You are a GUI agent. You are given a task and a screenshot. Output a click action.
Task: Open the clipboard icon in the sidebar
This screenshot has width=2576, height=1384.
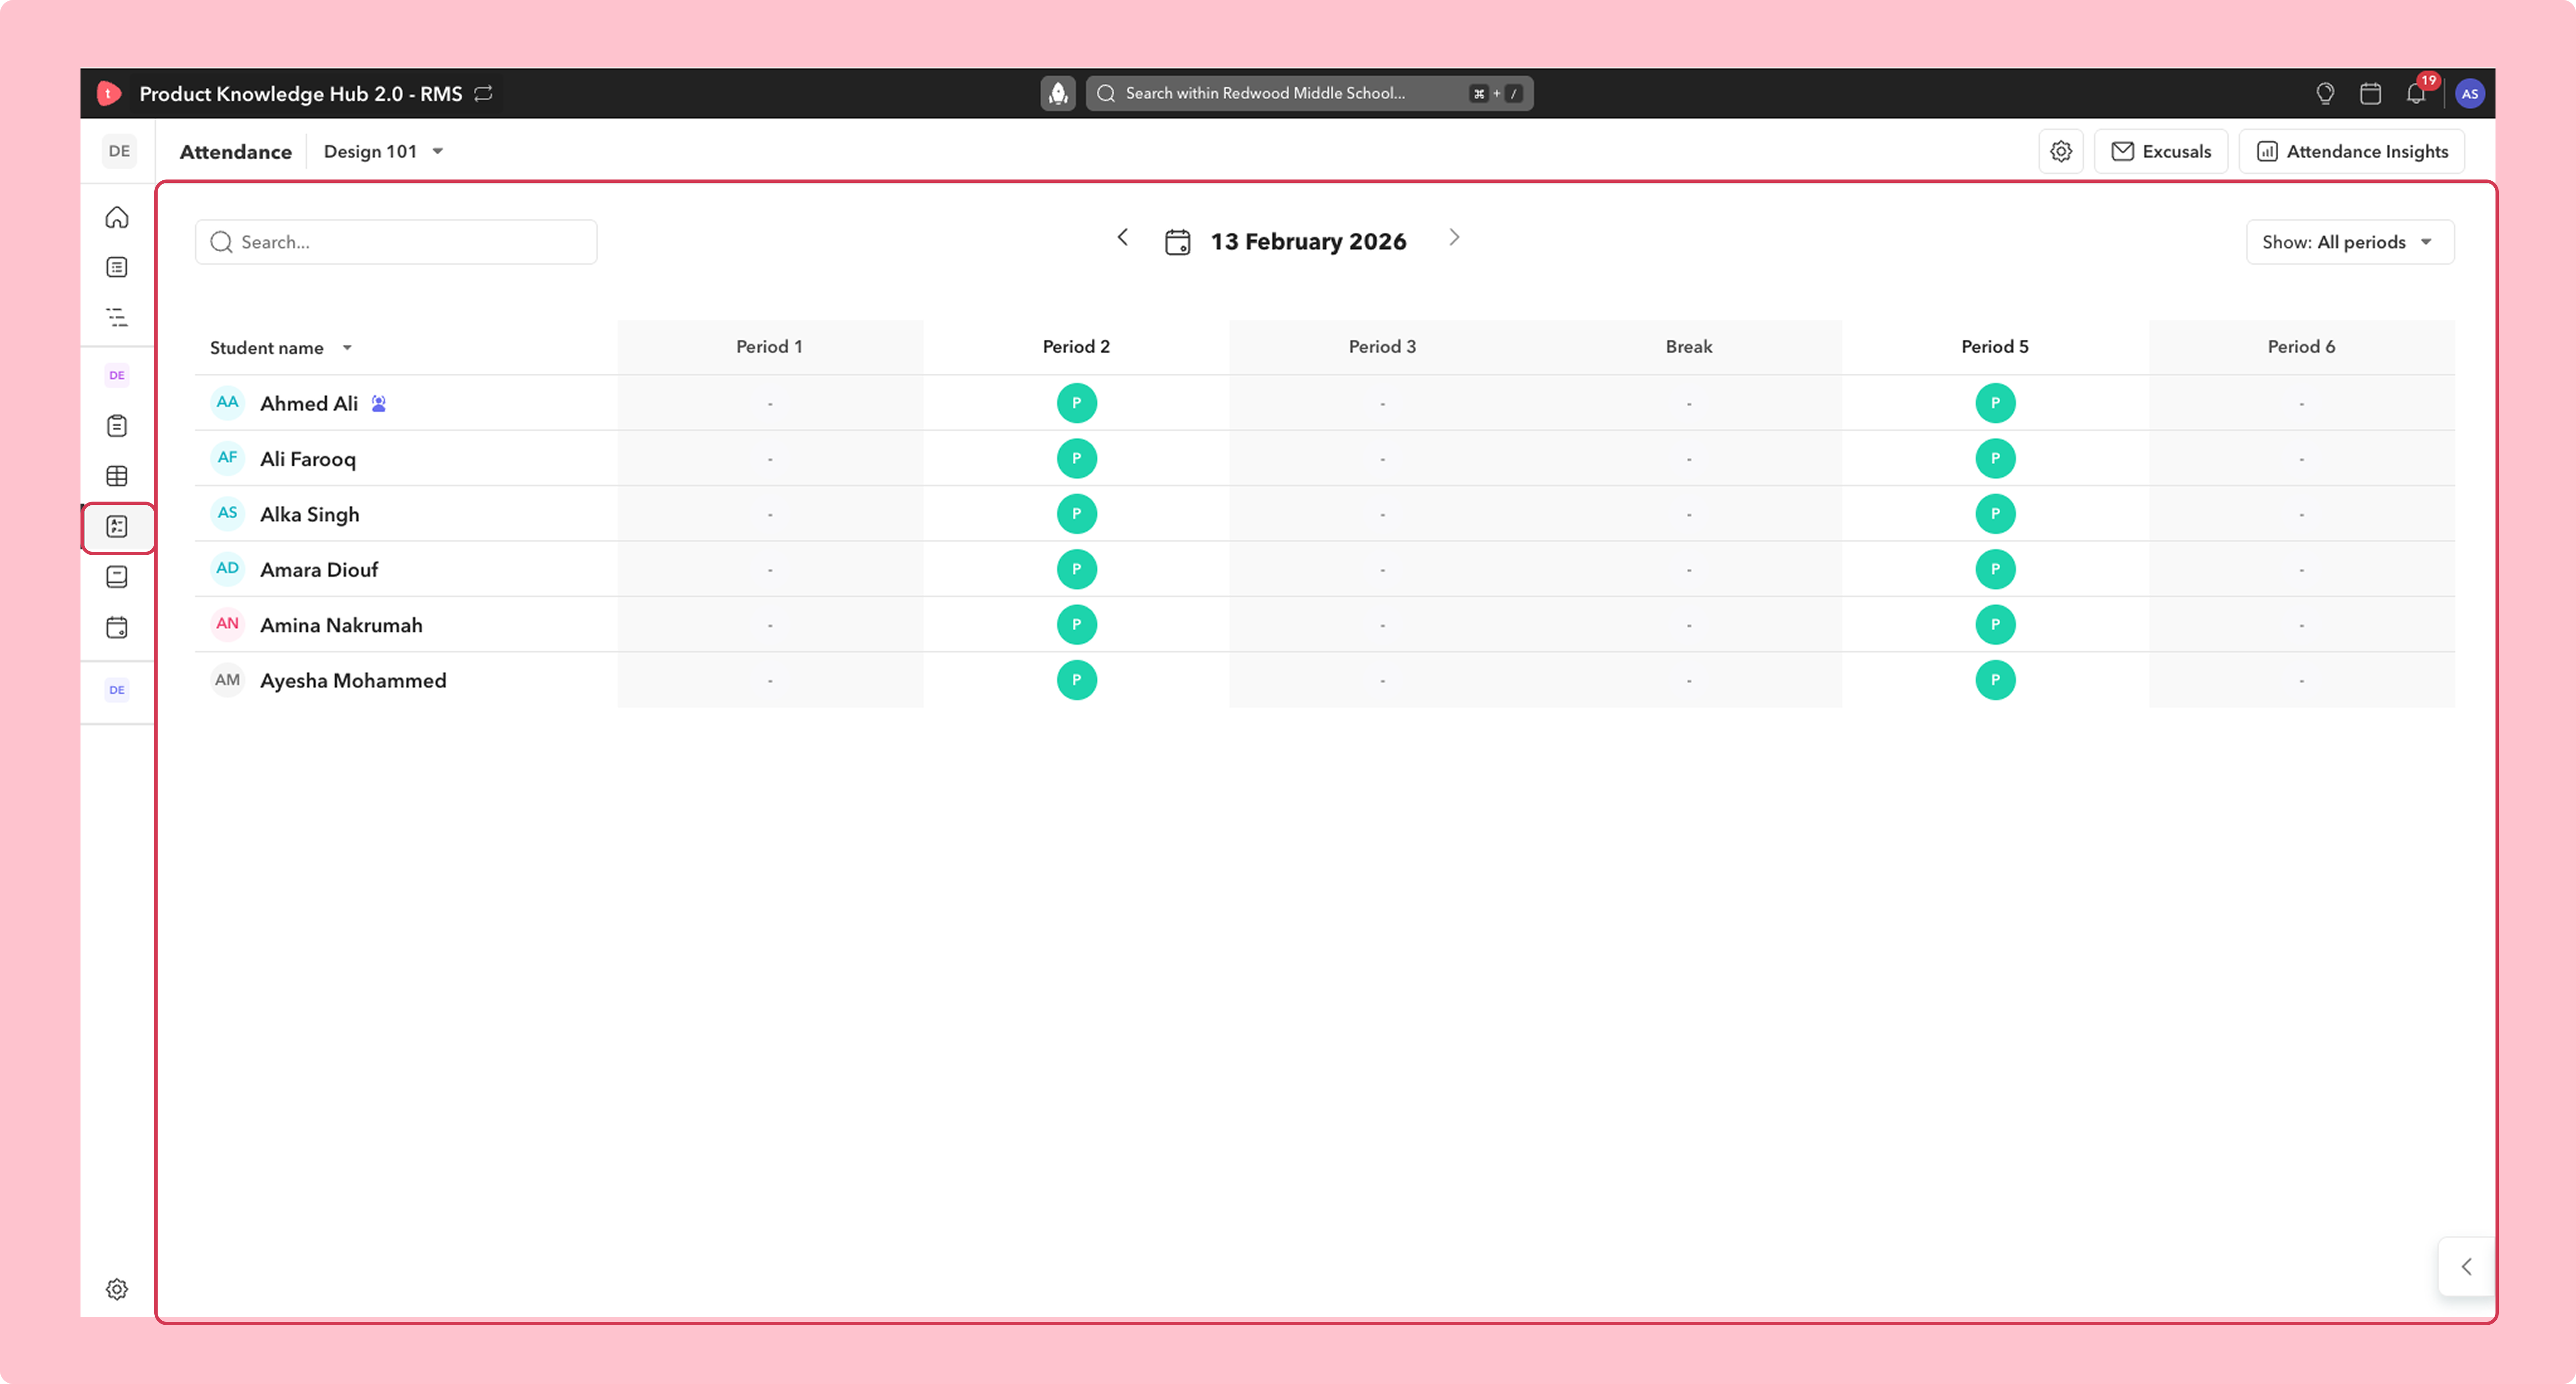pos(117,426)
